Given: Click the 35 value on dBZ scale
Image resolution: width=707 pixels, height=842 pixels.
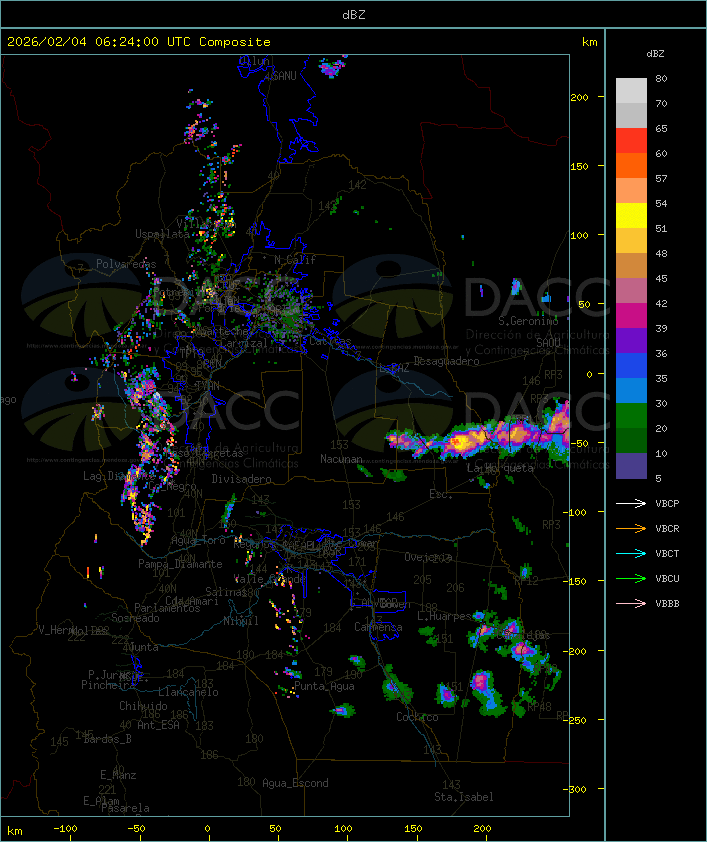Looking at the screenshot, I should tap(661, 378).
